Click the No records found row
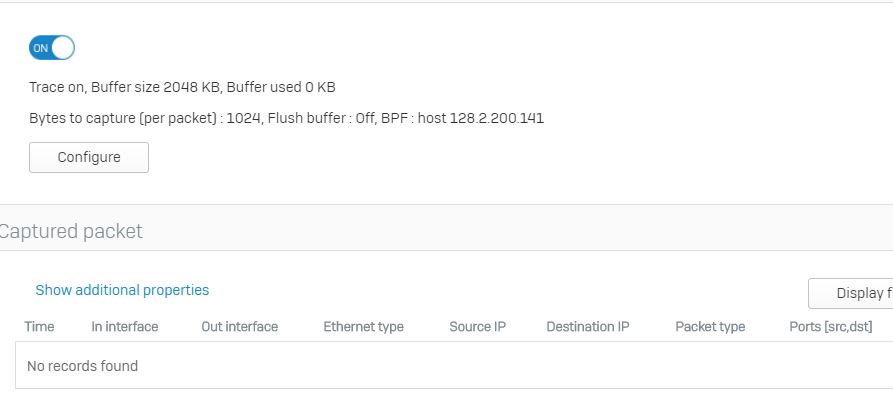 tap(454, 365)
